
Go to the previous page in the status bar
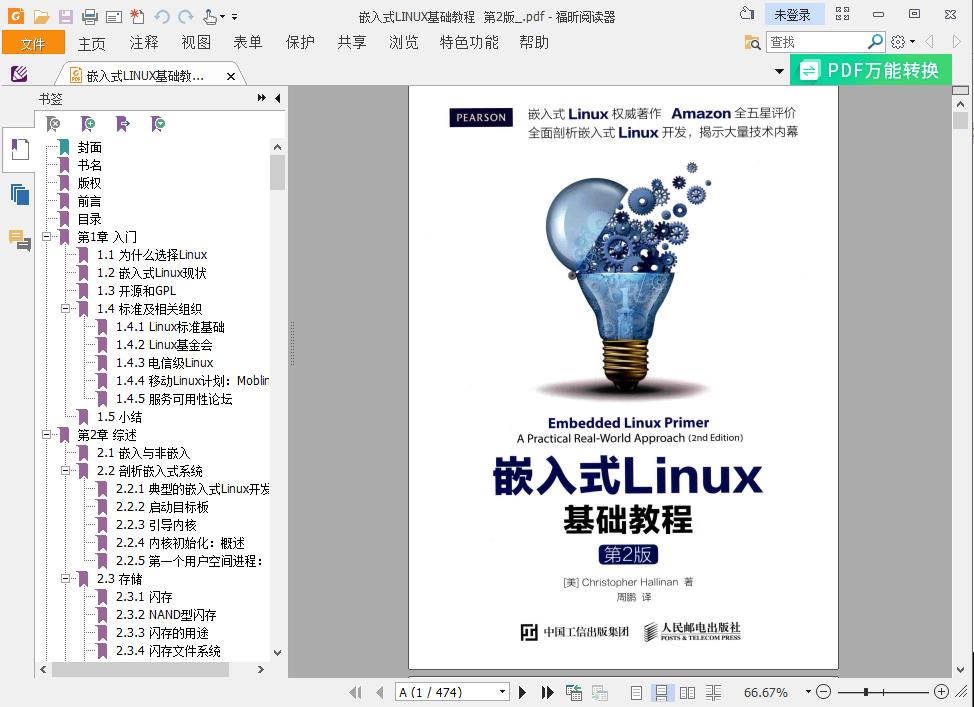[380, 692]
